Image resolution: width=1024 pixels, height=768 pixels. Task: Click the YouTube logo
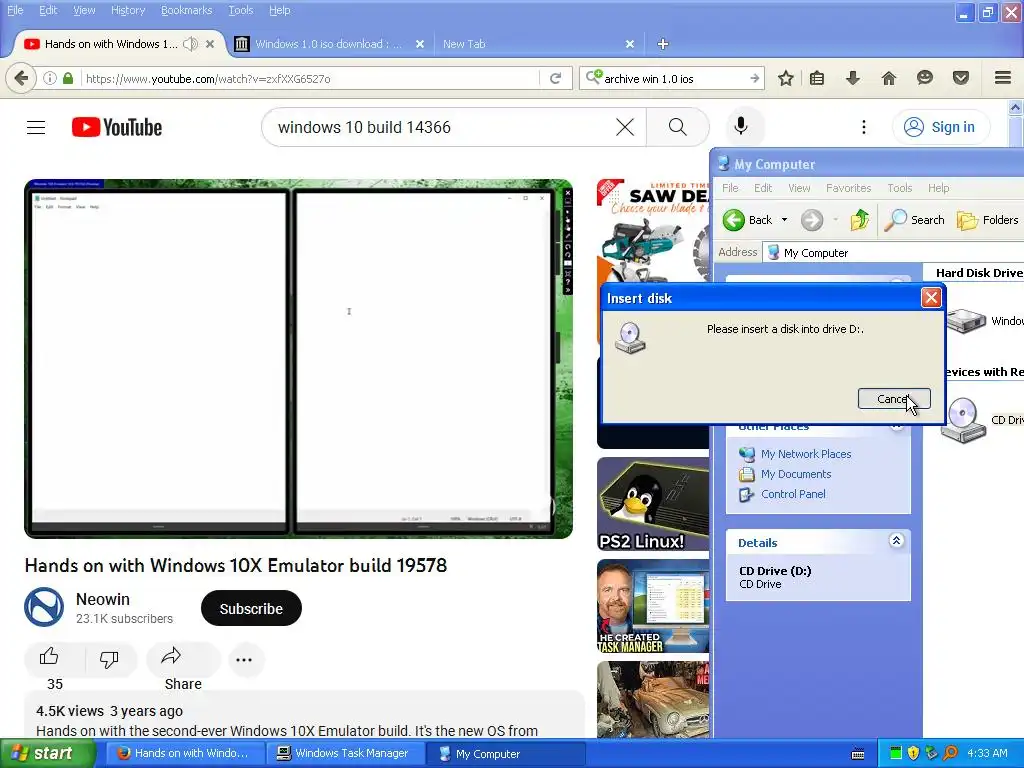(x=117, y=127)
